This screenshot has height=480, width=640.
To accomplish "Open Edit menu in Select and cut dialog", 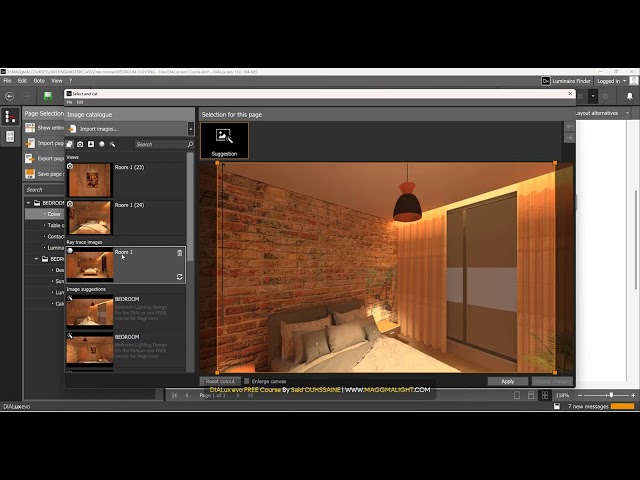I will pos(80,102).
